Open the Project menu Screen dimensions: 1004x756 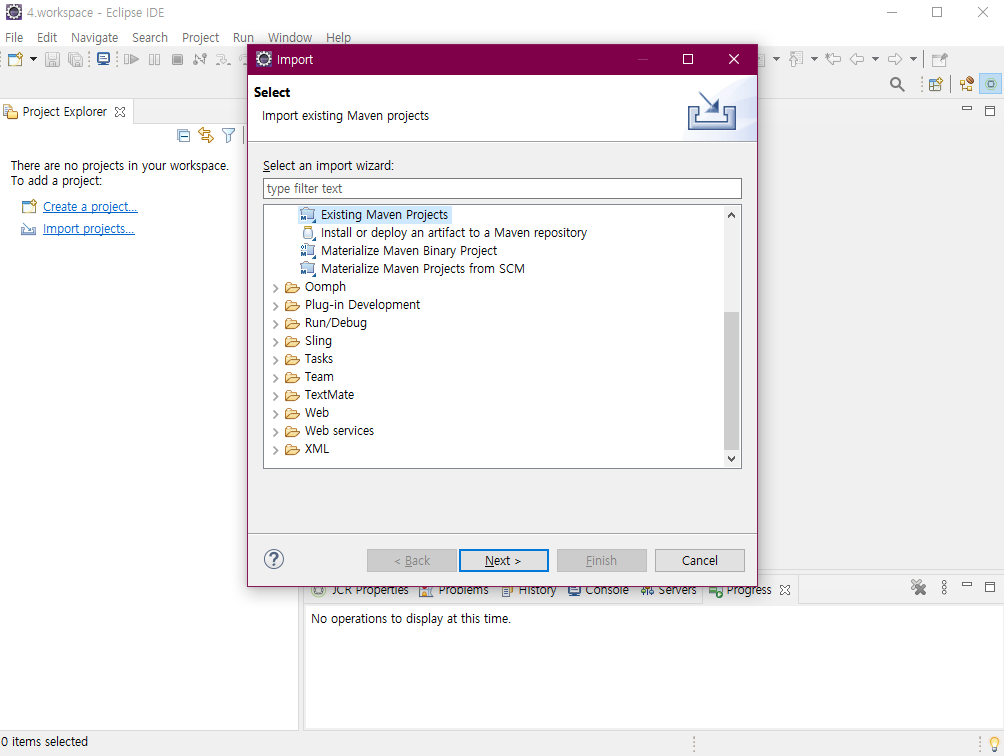point(200,38)
